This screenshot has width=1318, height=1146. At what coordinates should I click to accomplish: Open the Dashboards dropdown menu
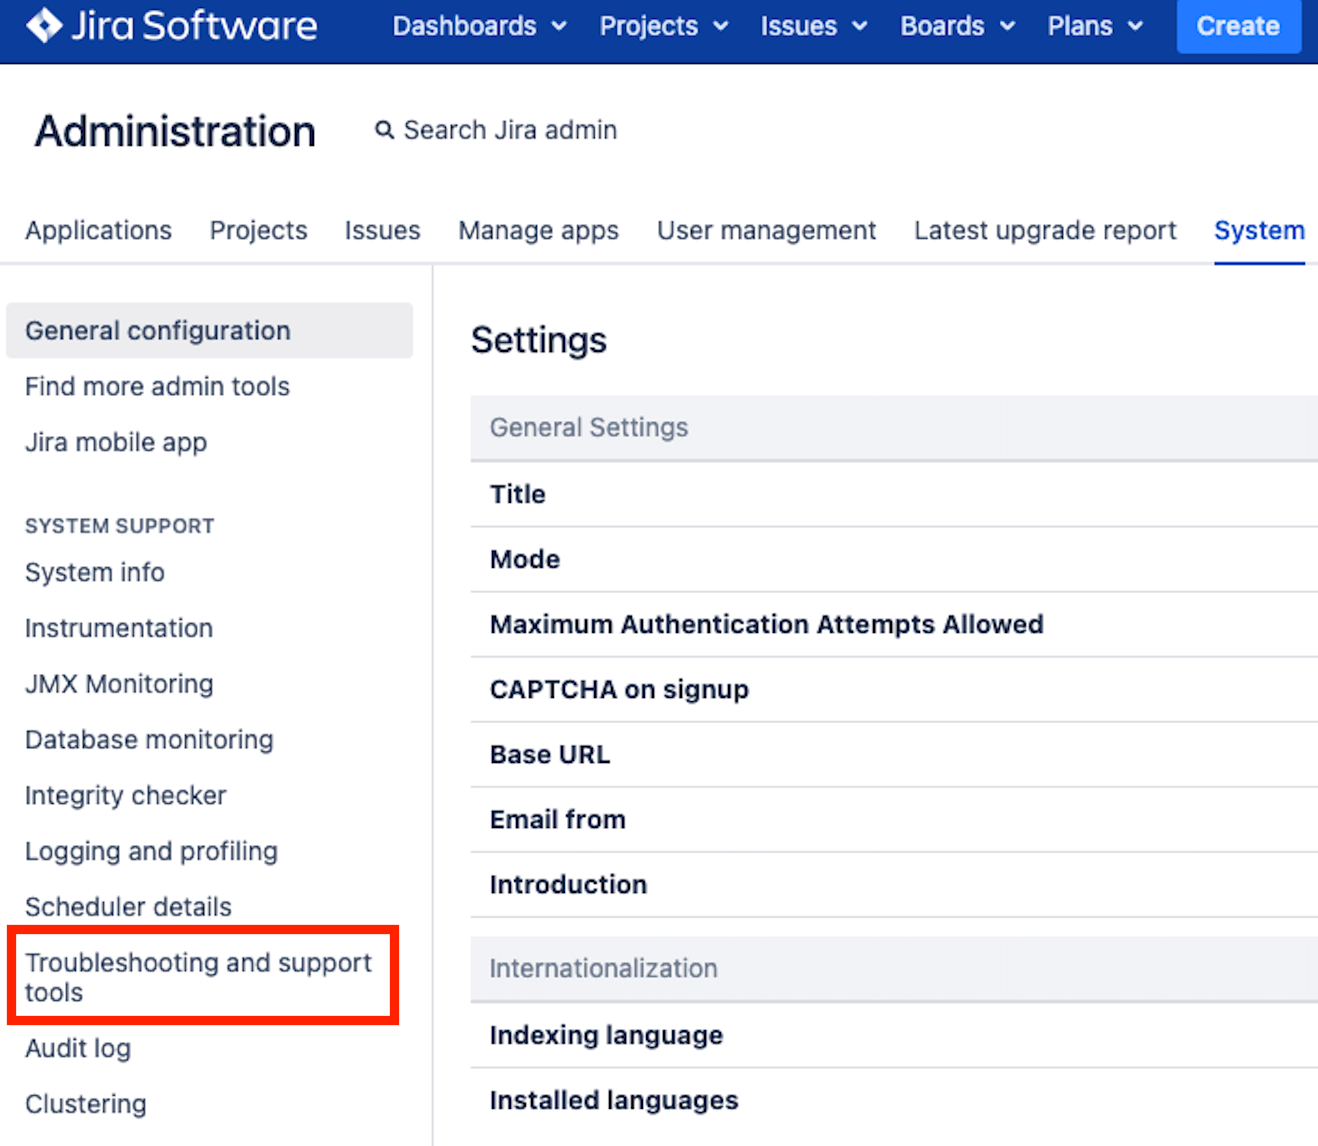coord(479,26)
